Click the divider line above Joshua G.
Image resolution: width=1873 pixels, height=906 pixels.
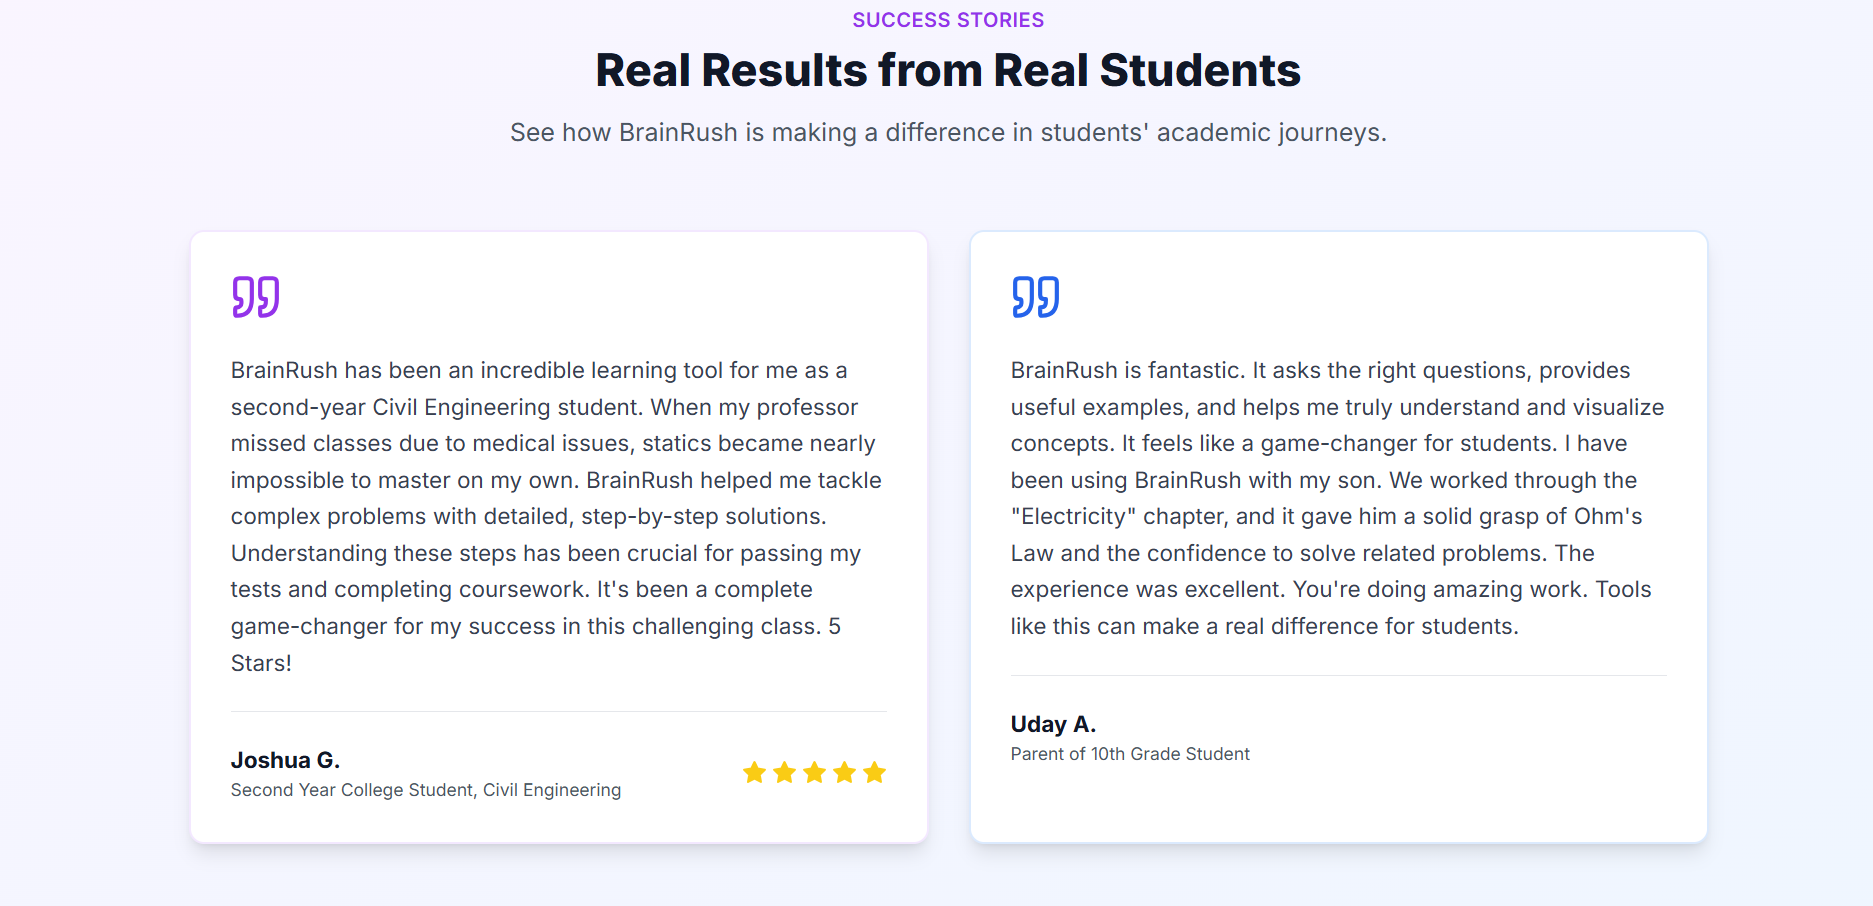click(559, 711)
